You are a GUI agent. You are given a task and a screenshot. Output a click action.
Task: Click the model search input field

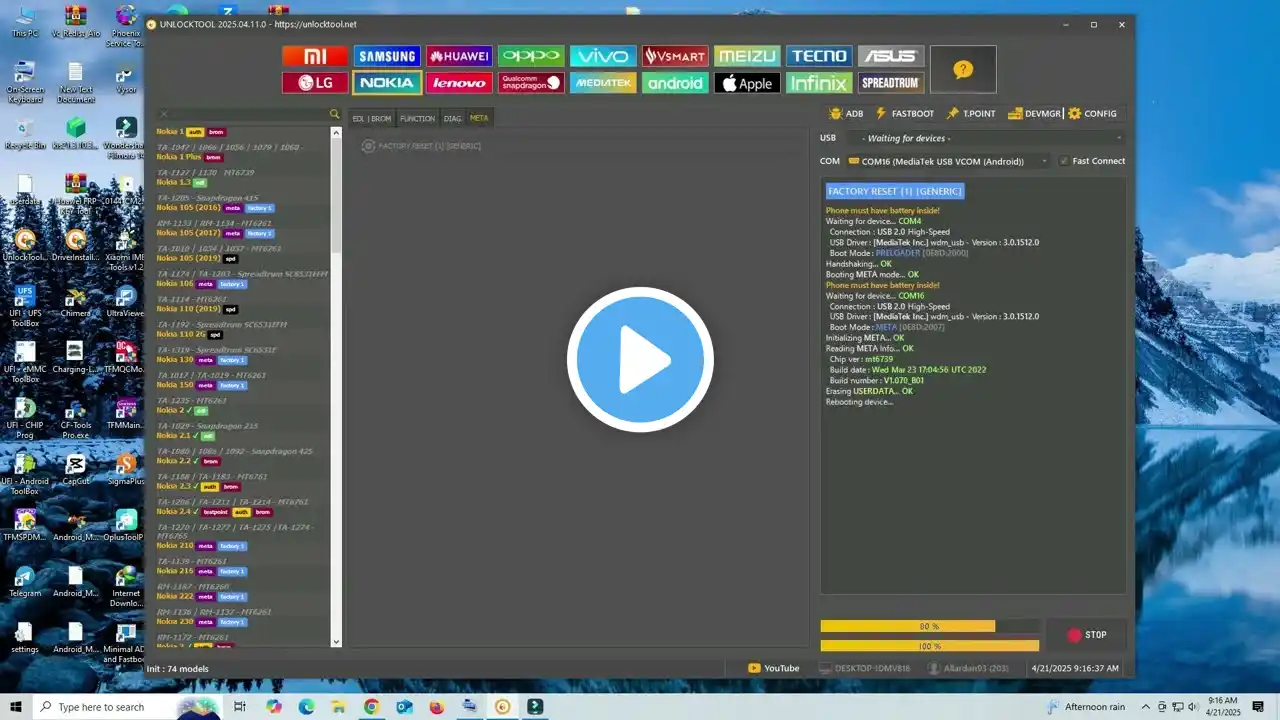(248, 114)
